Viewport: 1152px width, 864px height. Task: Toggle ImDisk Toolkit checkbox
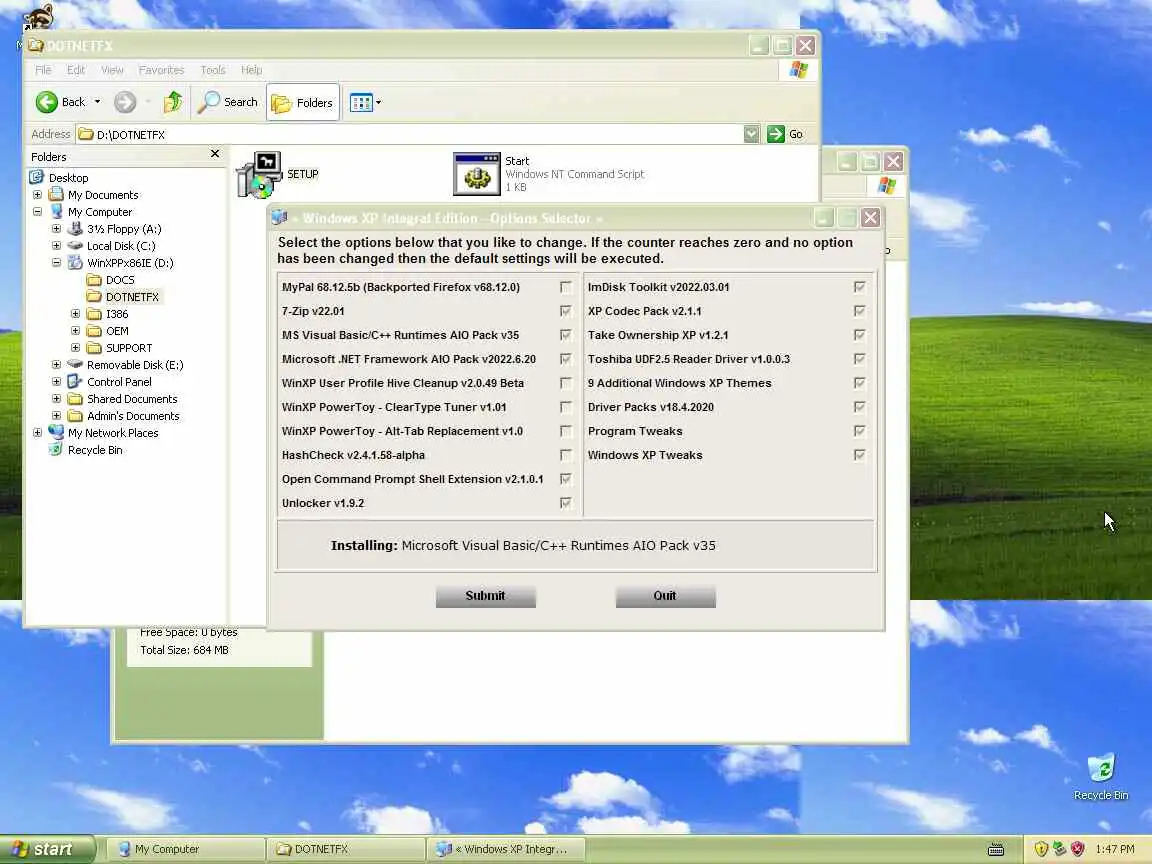click(860, 287)
